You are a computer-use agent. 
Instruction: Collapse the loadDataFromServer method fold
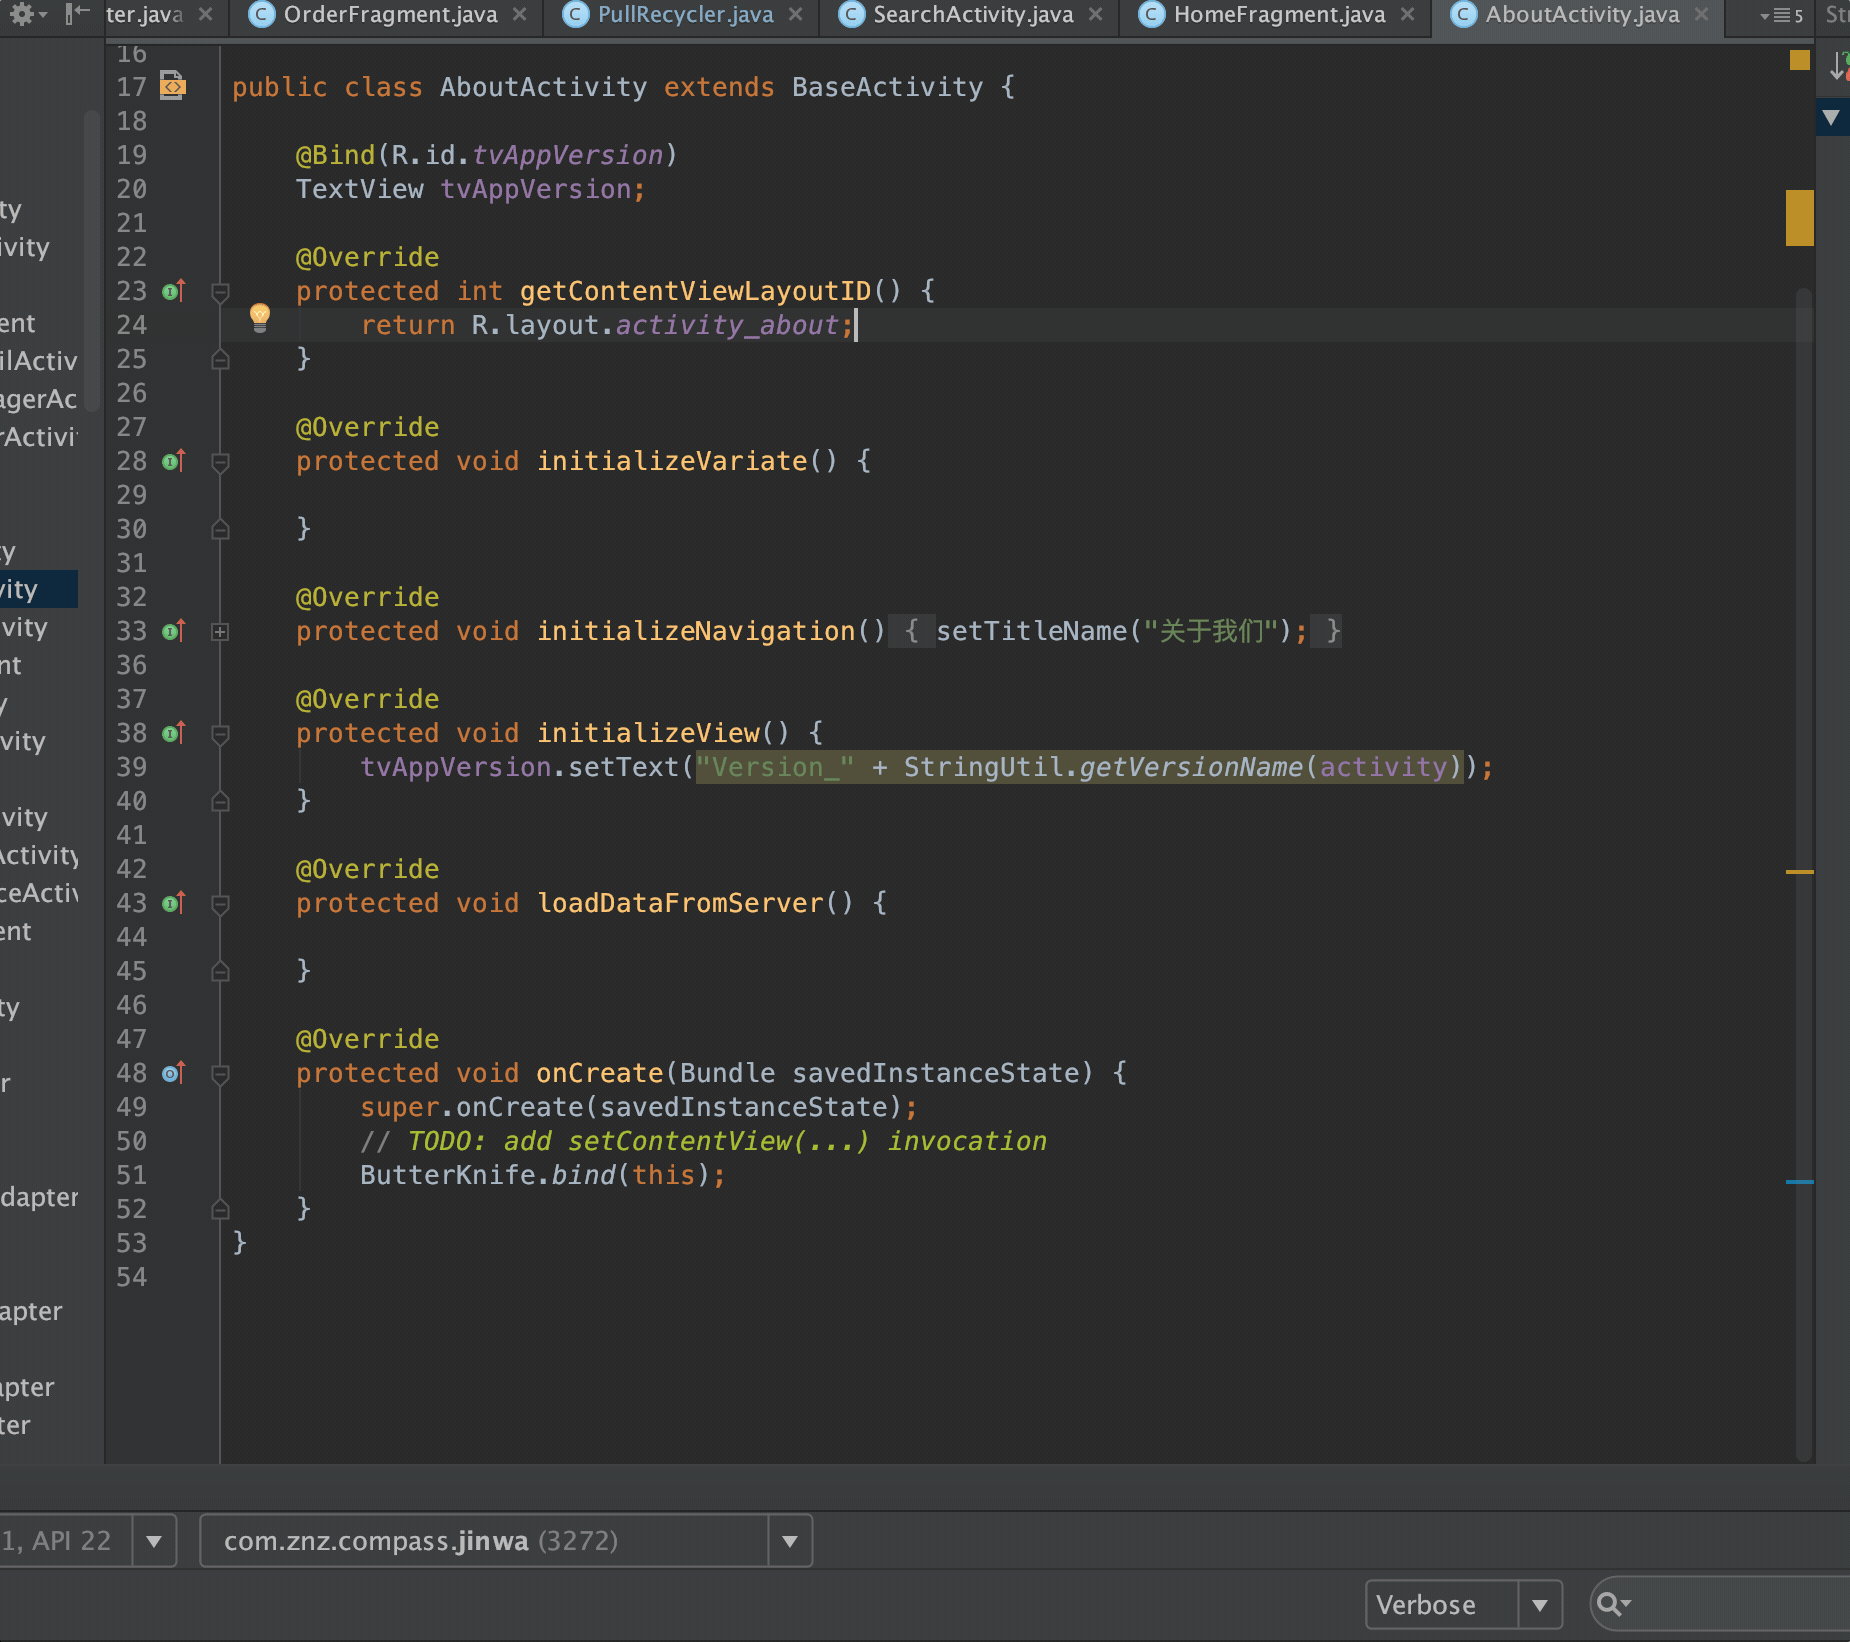click(221, 904)
